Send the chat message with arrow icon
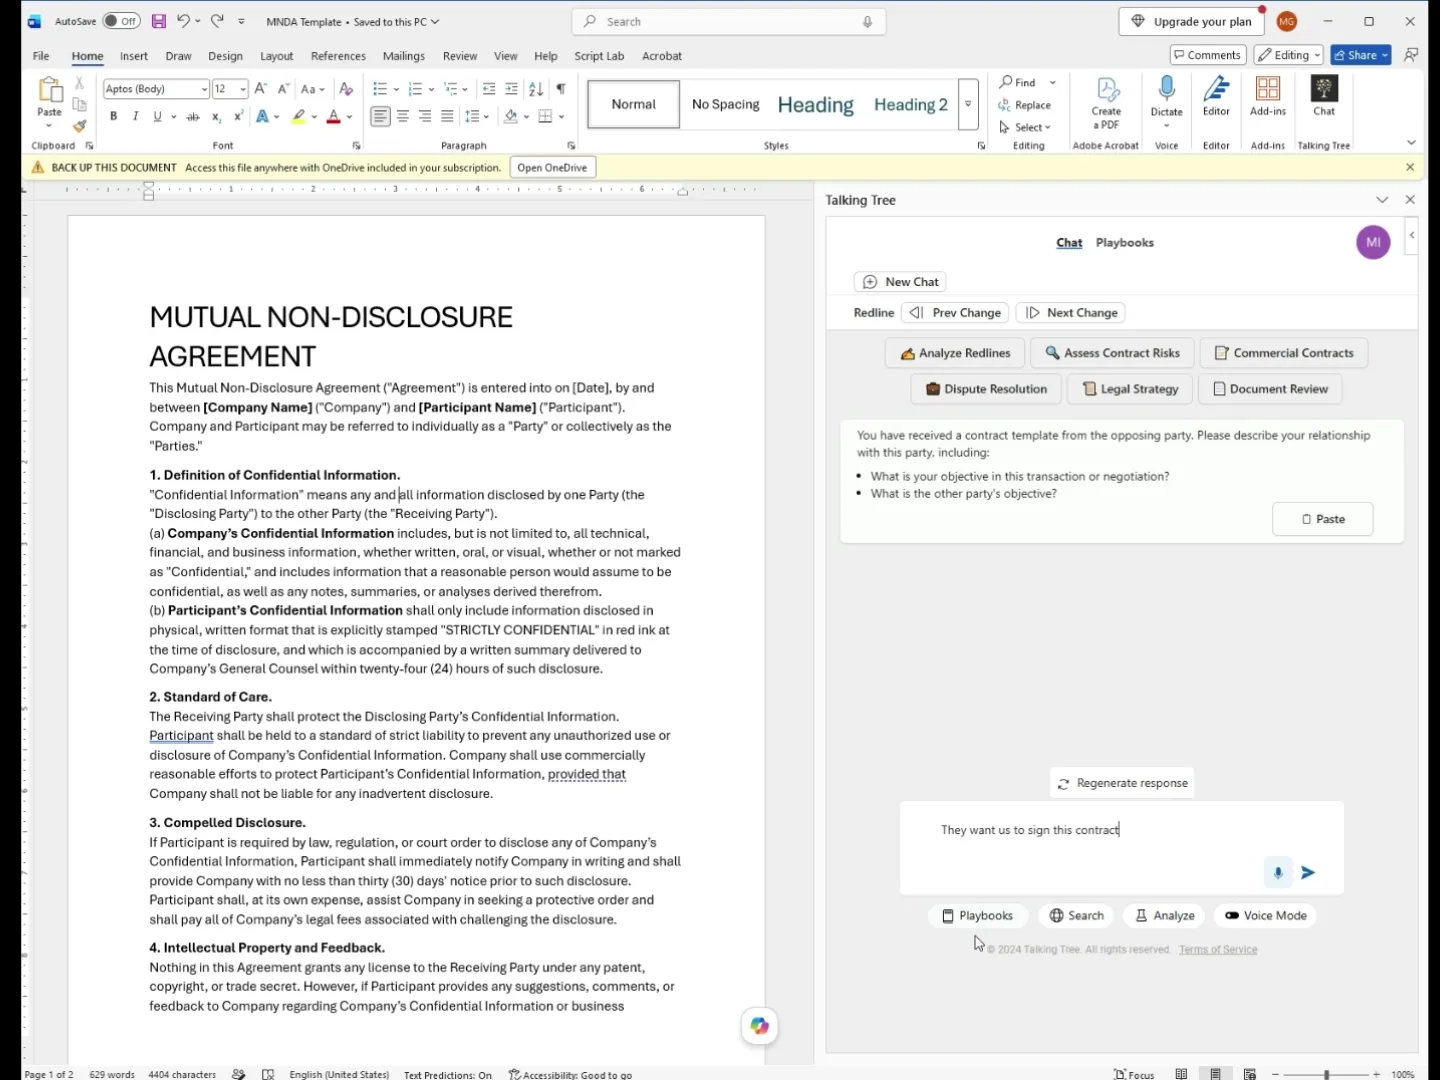The height and width of the screenshot is (1080, 1440). pos(1308,873)
